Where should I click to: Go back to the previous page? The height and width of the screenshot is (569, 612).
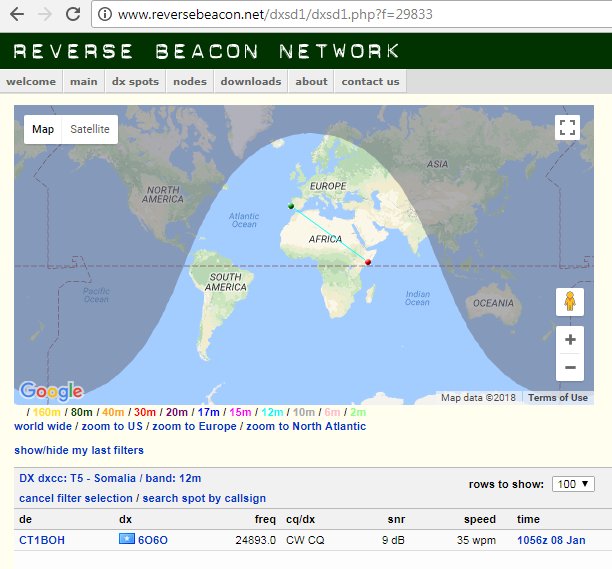click(17, 14)
